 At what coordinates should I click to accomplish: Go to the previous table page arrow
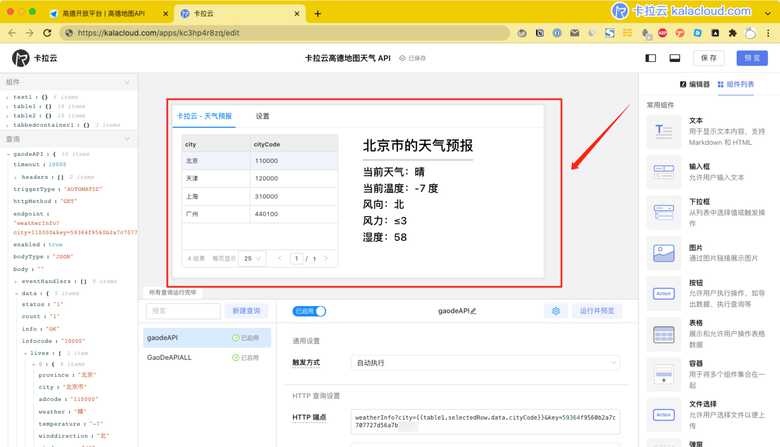(x=280, y=259)
